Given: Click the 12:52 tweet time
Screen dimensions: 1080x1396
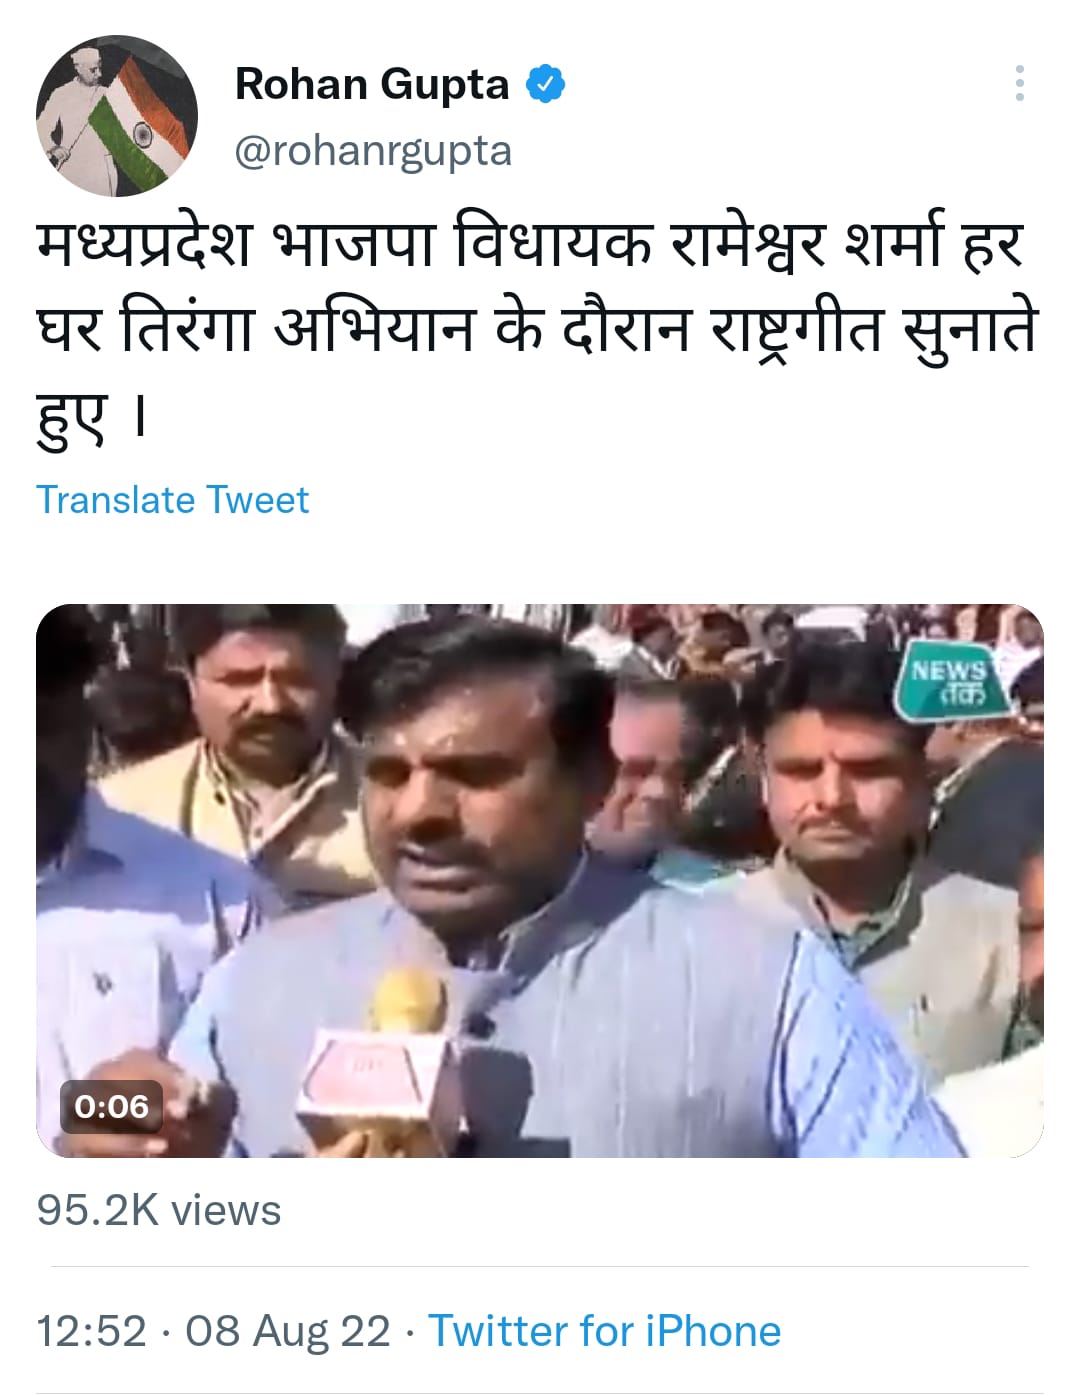Looking at the screenshot, I should (91, 1331).
